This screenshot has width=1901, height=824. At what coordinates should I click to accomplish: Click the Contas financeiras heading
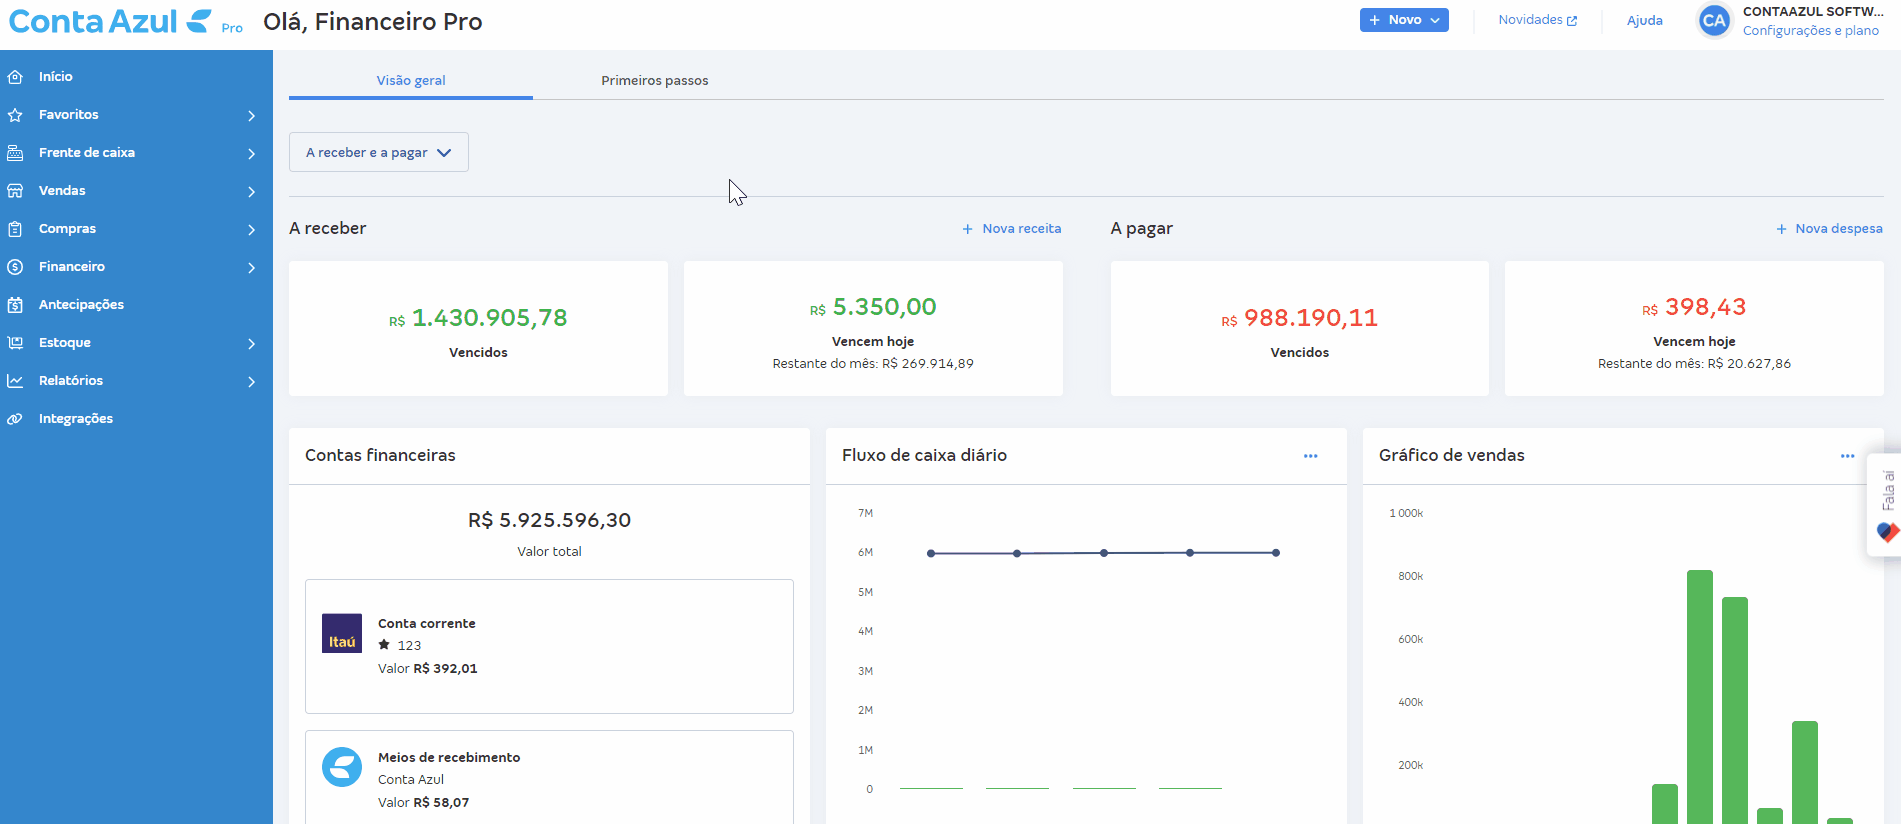[x=380, y=456]
